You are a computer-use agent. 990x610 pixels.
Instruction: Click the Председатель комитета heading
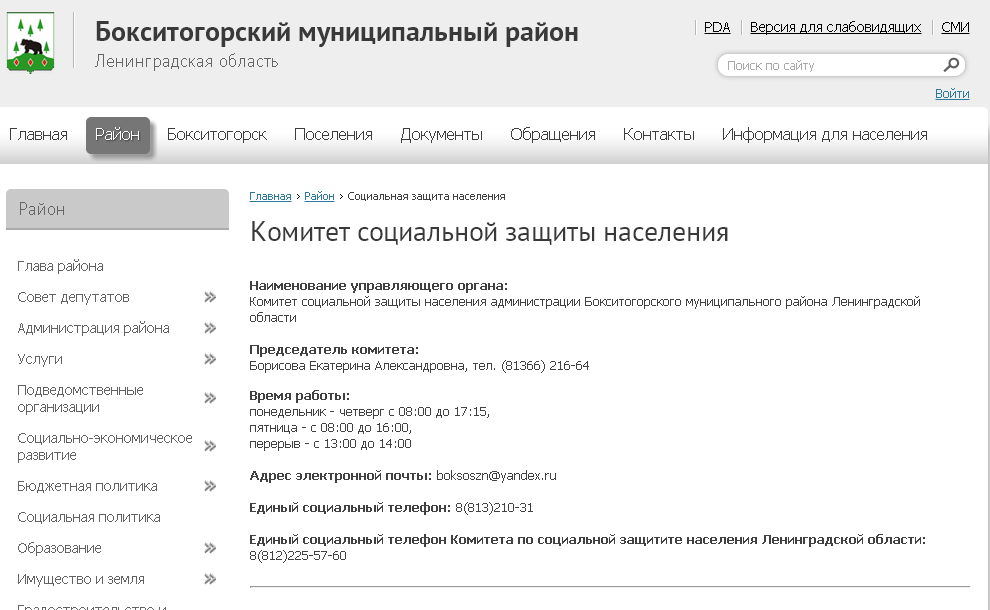click(x=334, y=350)
